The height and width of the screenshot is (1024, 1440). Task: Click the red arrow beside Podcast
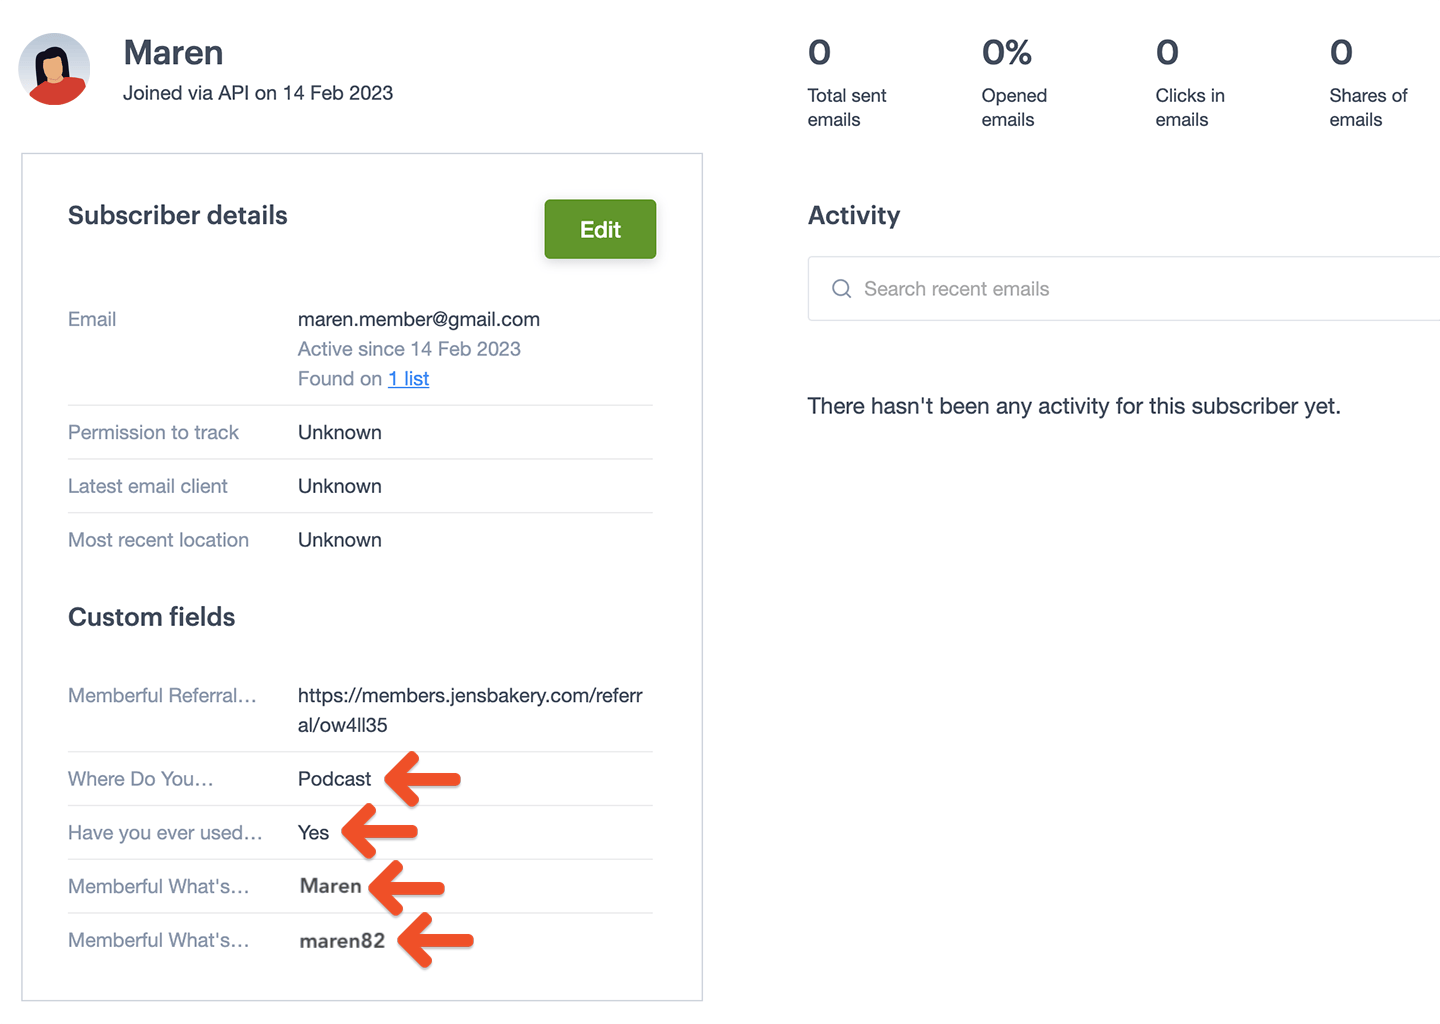423,779
